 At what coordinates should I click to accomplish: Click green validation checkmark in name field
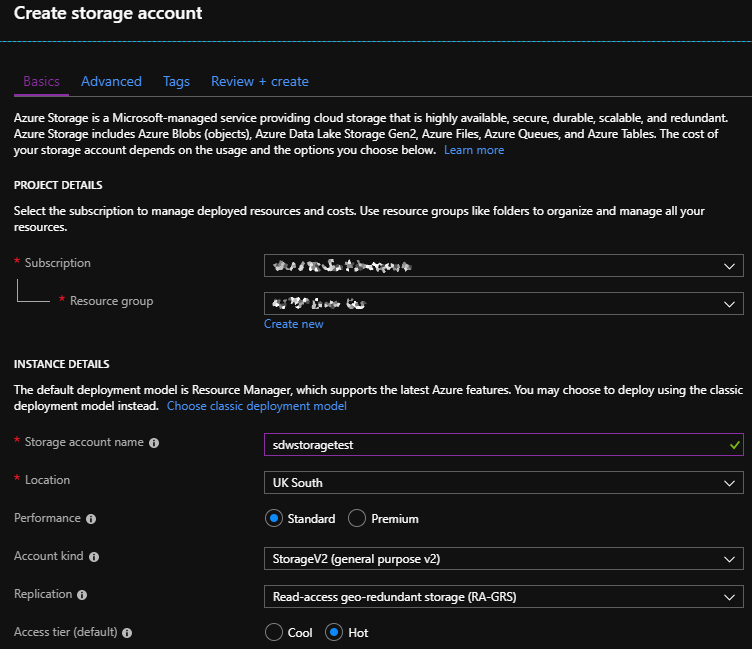(735, 444)
